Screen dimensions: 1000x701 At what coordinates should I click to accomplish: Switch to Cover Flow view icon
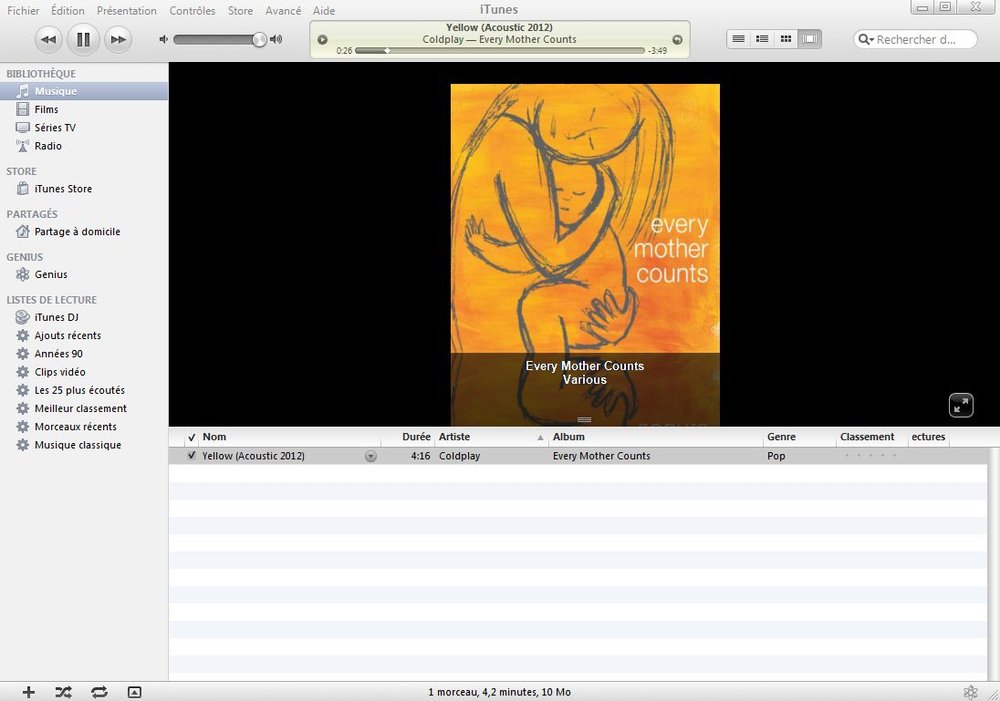point(810,39)
